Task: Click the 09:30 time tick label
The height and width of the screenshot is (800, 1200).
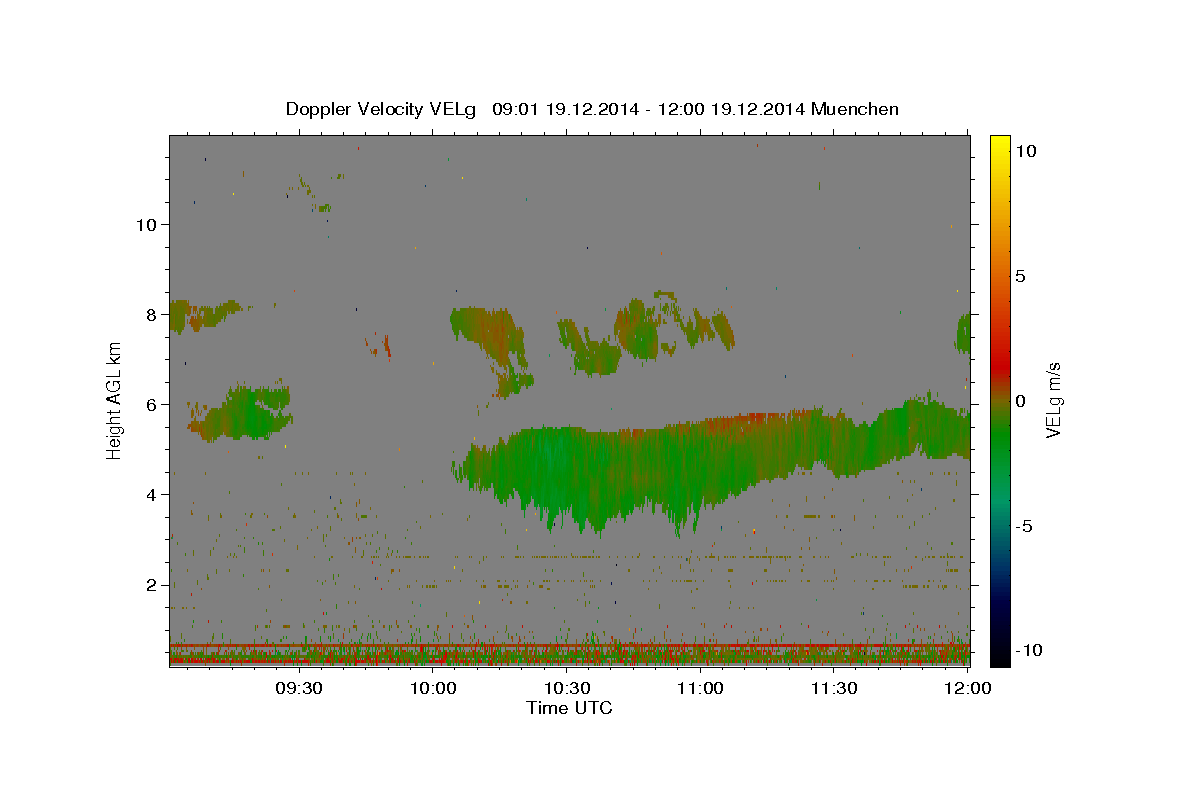Action: pyautogui.click(x=299, y=688)
